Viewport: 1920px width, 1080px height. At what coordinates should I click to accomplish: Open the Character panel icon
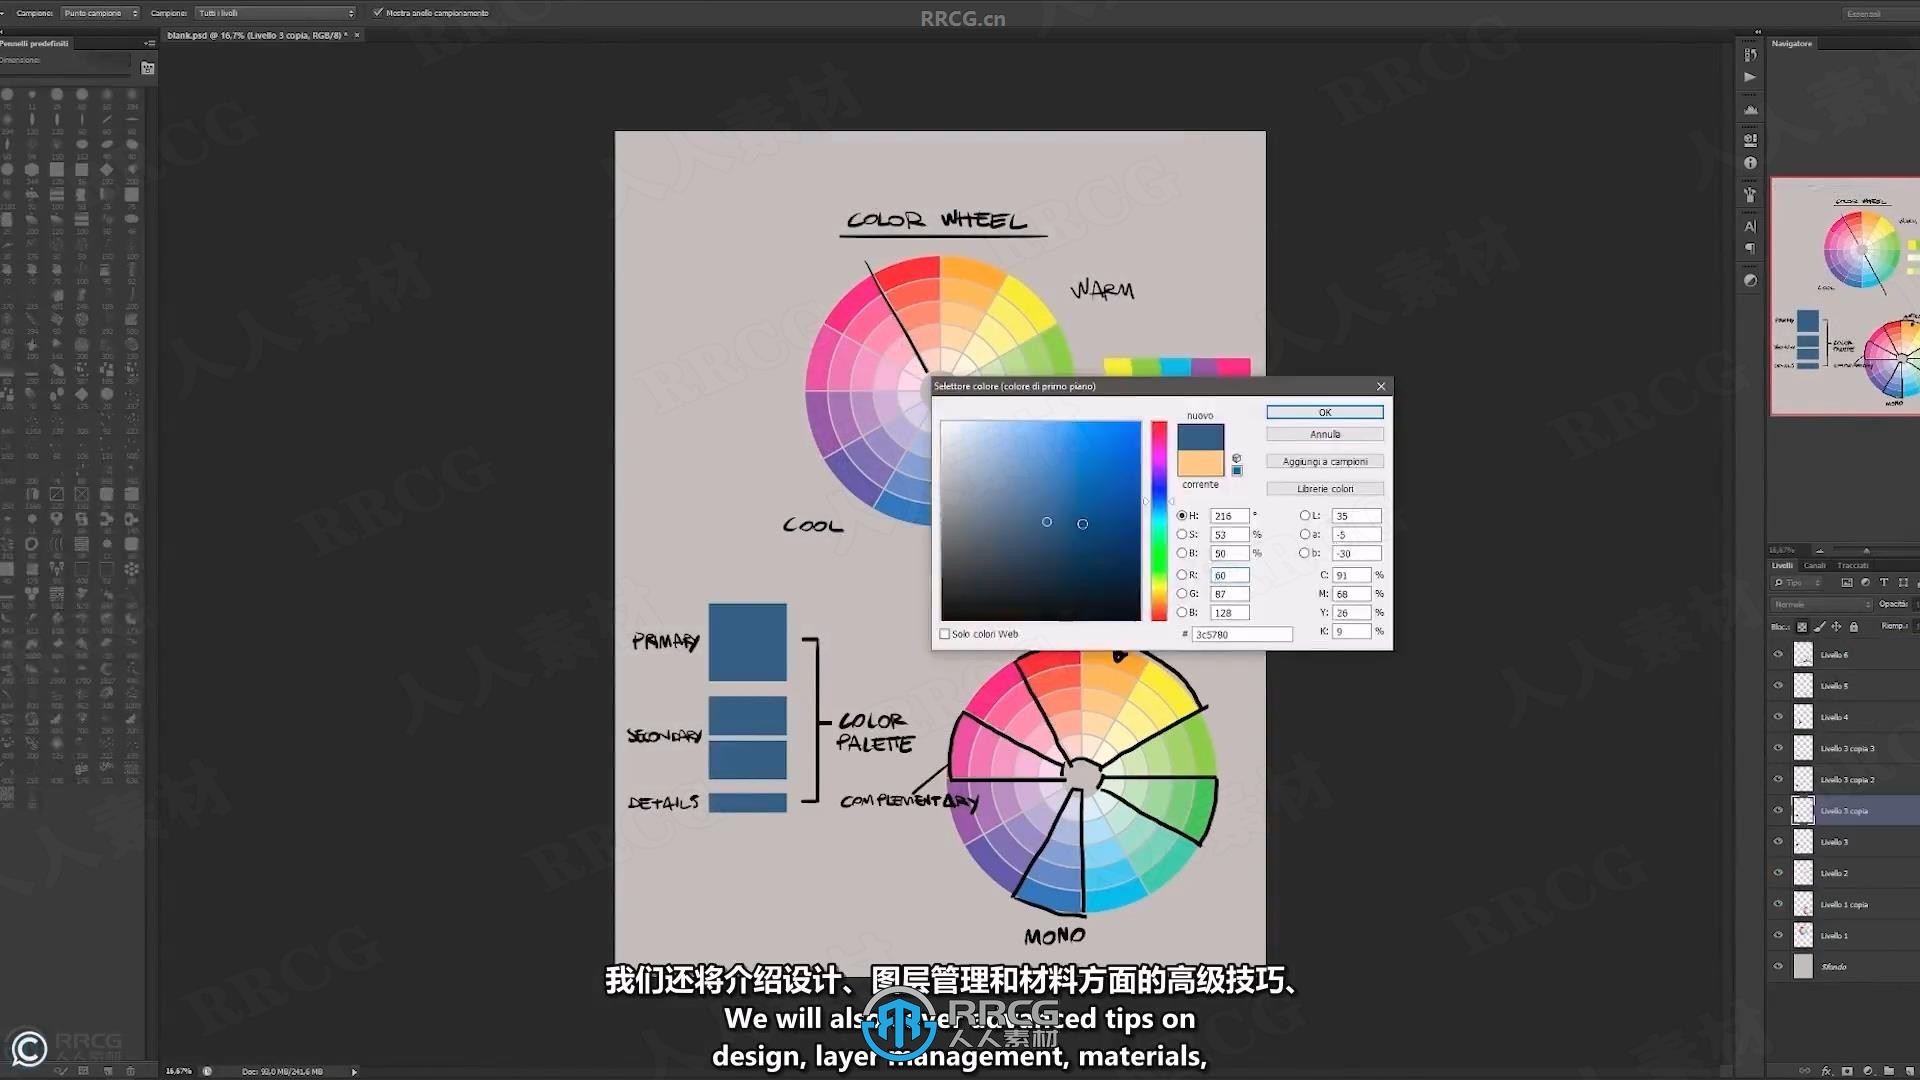point(1750,226)
